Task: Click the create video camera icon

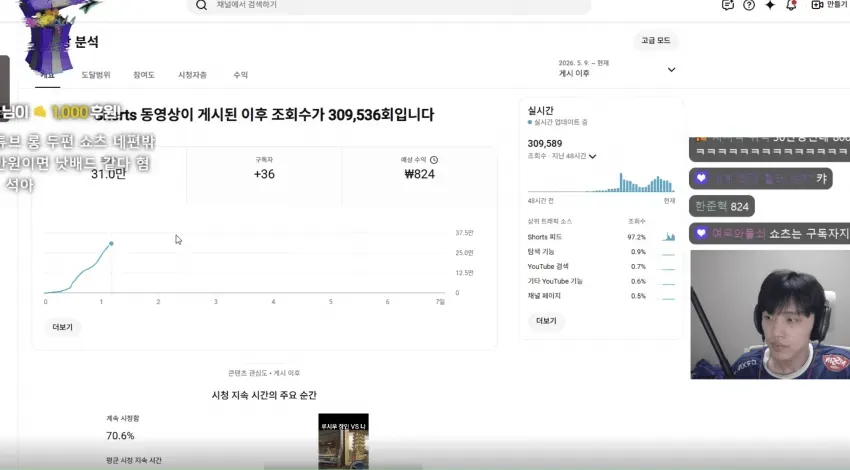Action: tap(817, 5)
